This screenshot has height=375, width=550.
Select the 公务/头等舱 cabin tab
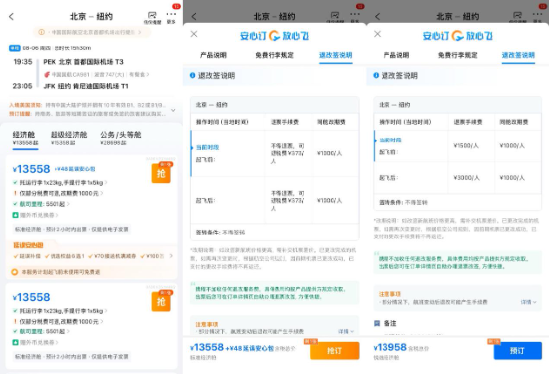(x=120, y=138)
